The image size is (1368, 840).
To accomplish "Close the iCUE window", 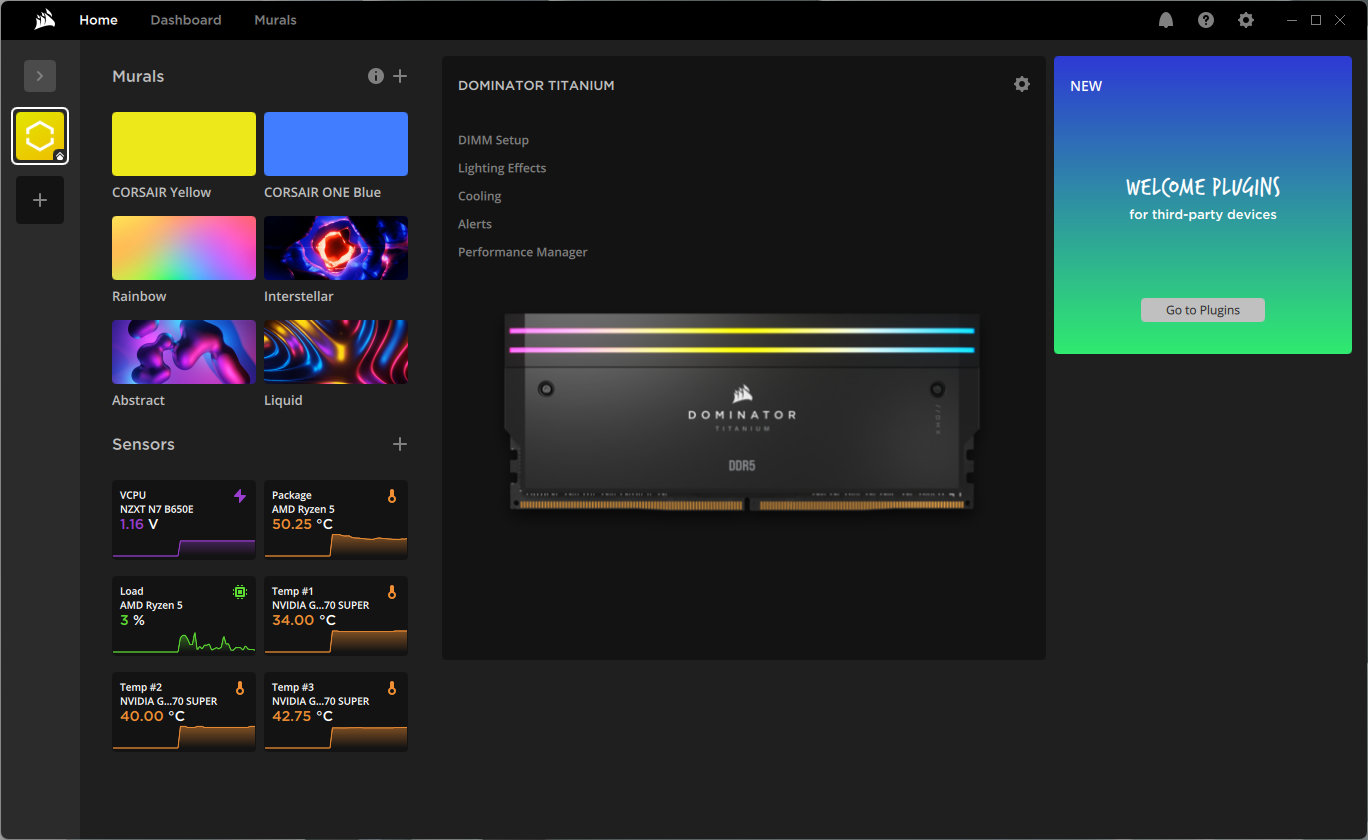I will (x=1340, y=20).
